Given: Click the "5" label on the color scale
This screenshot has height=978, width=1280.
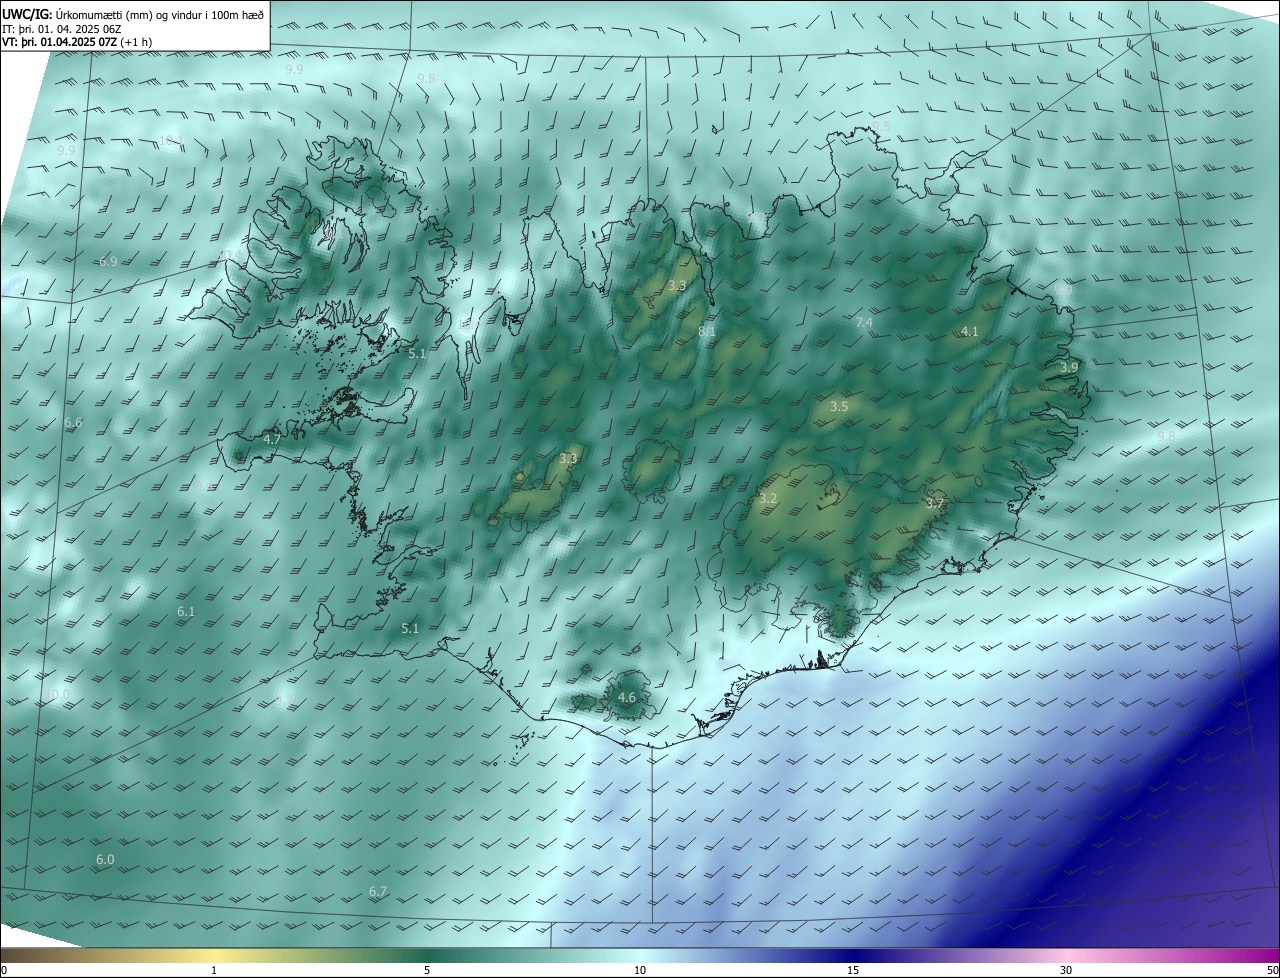Looking at the screenshot, I should 427,970.
